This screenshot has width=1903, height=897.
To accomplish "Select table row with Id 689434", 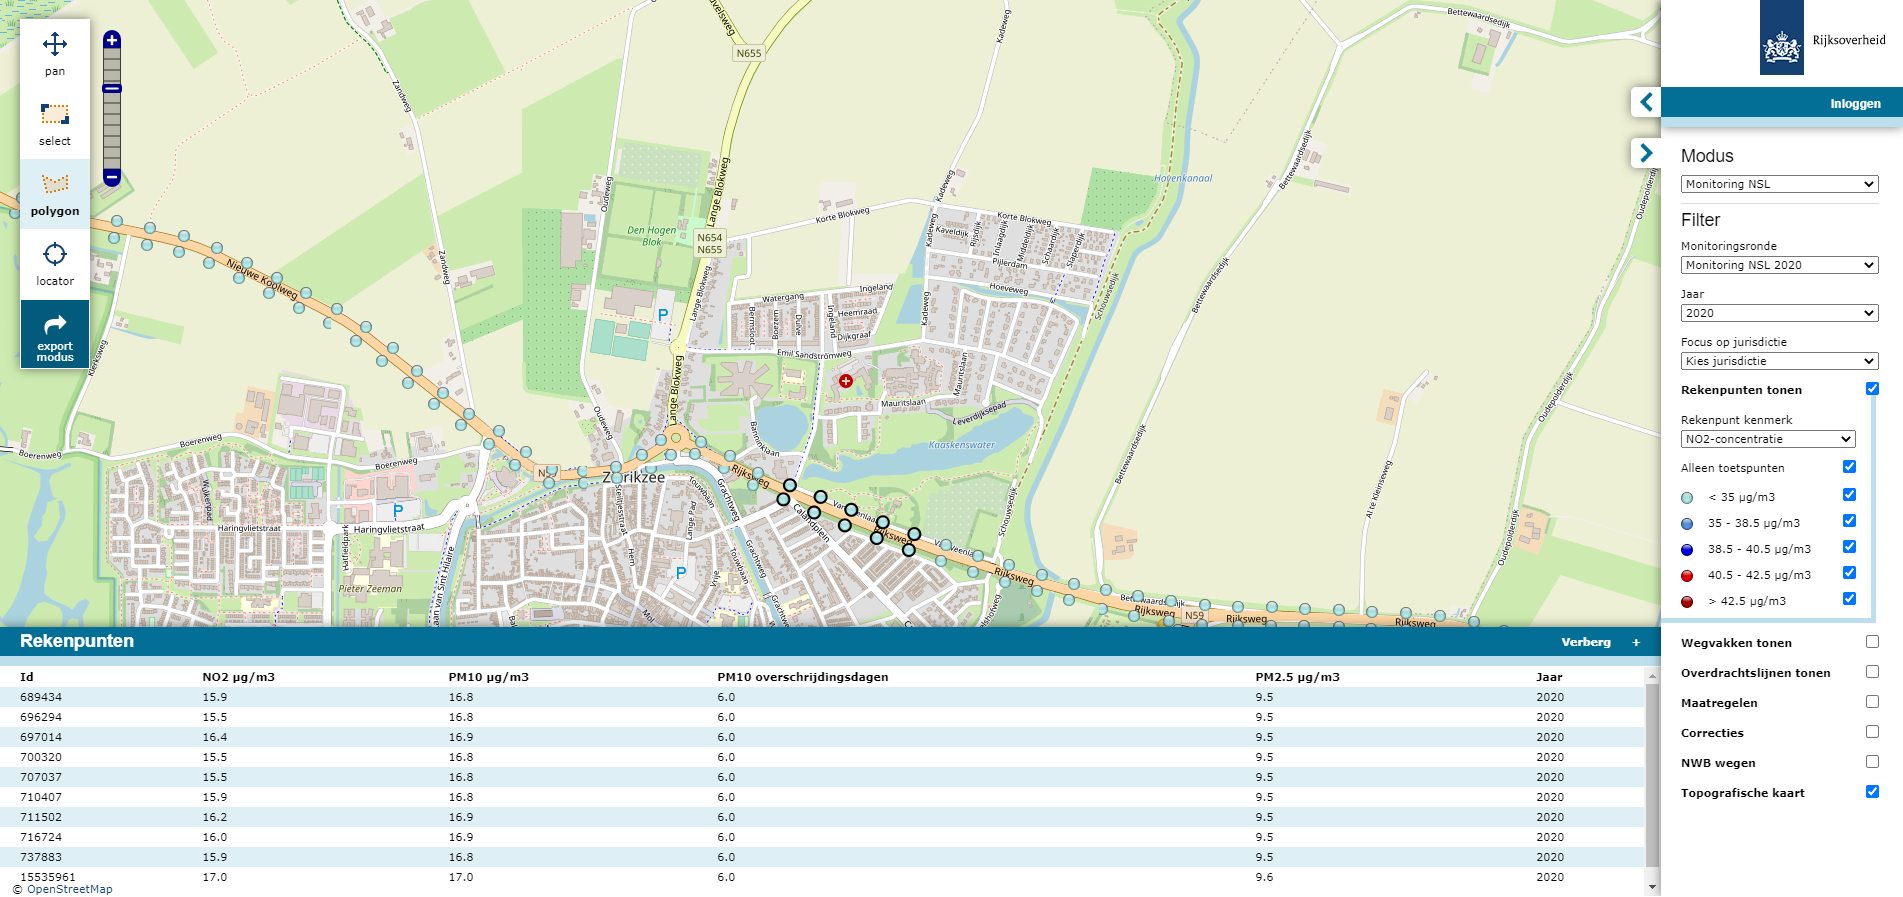I will [822, 697].
